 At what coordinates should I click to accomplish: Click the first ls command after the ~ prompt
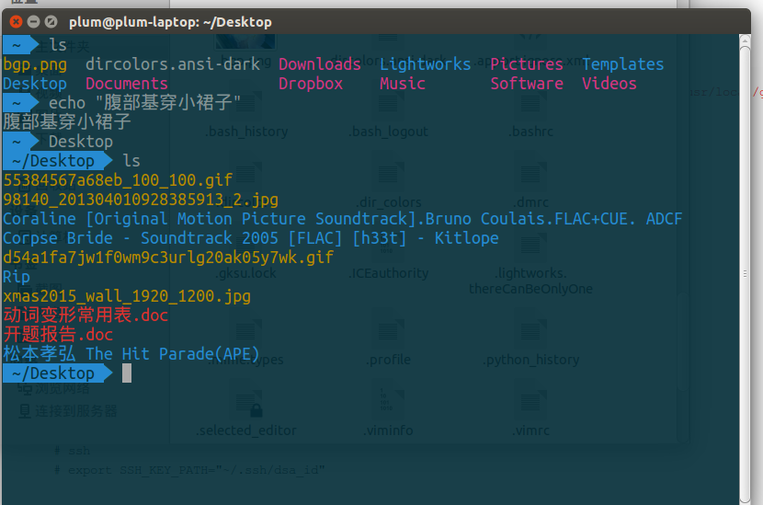(58, 45)
